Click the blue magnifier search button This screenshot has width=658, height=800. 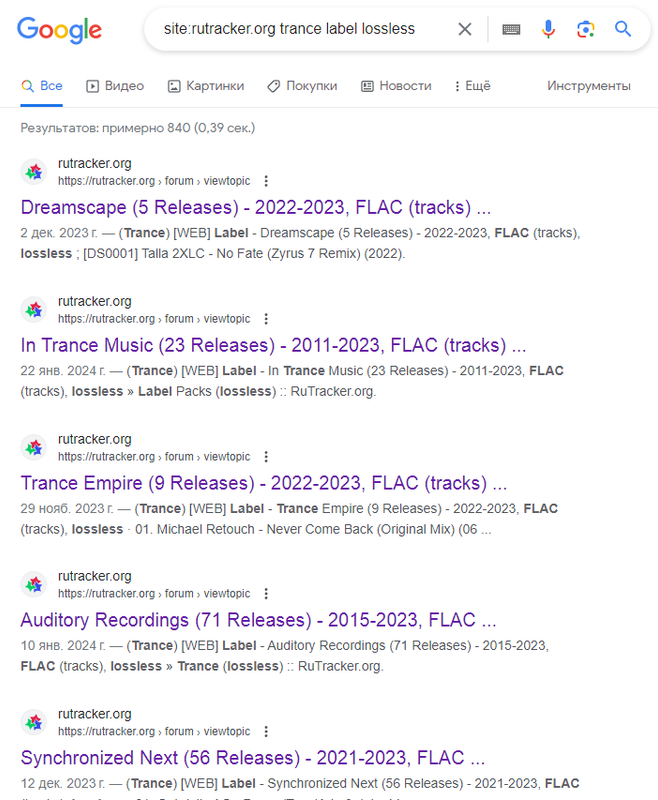coord(623,29)
